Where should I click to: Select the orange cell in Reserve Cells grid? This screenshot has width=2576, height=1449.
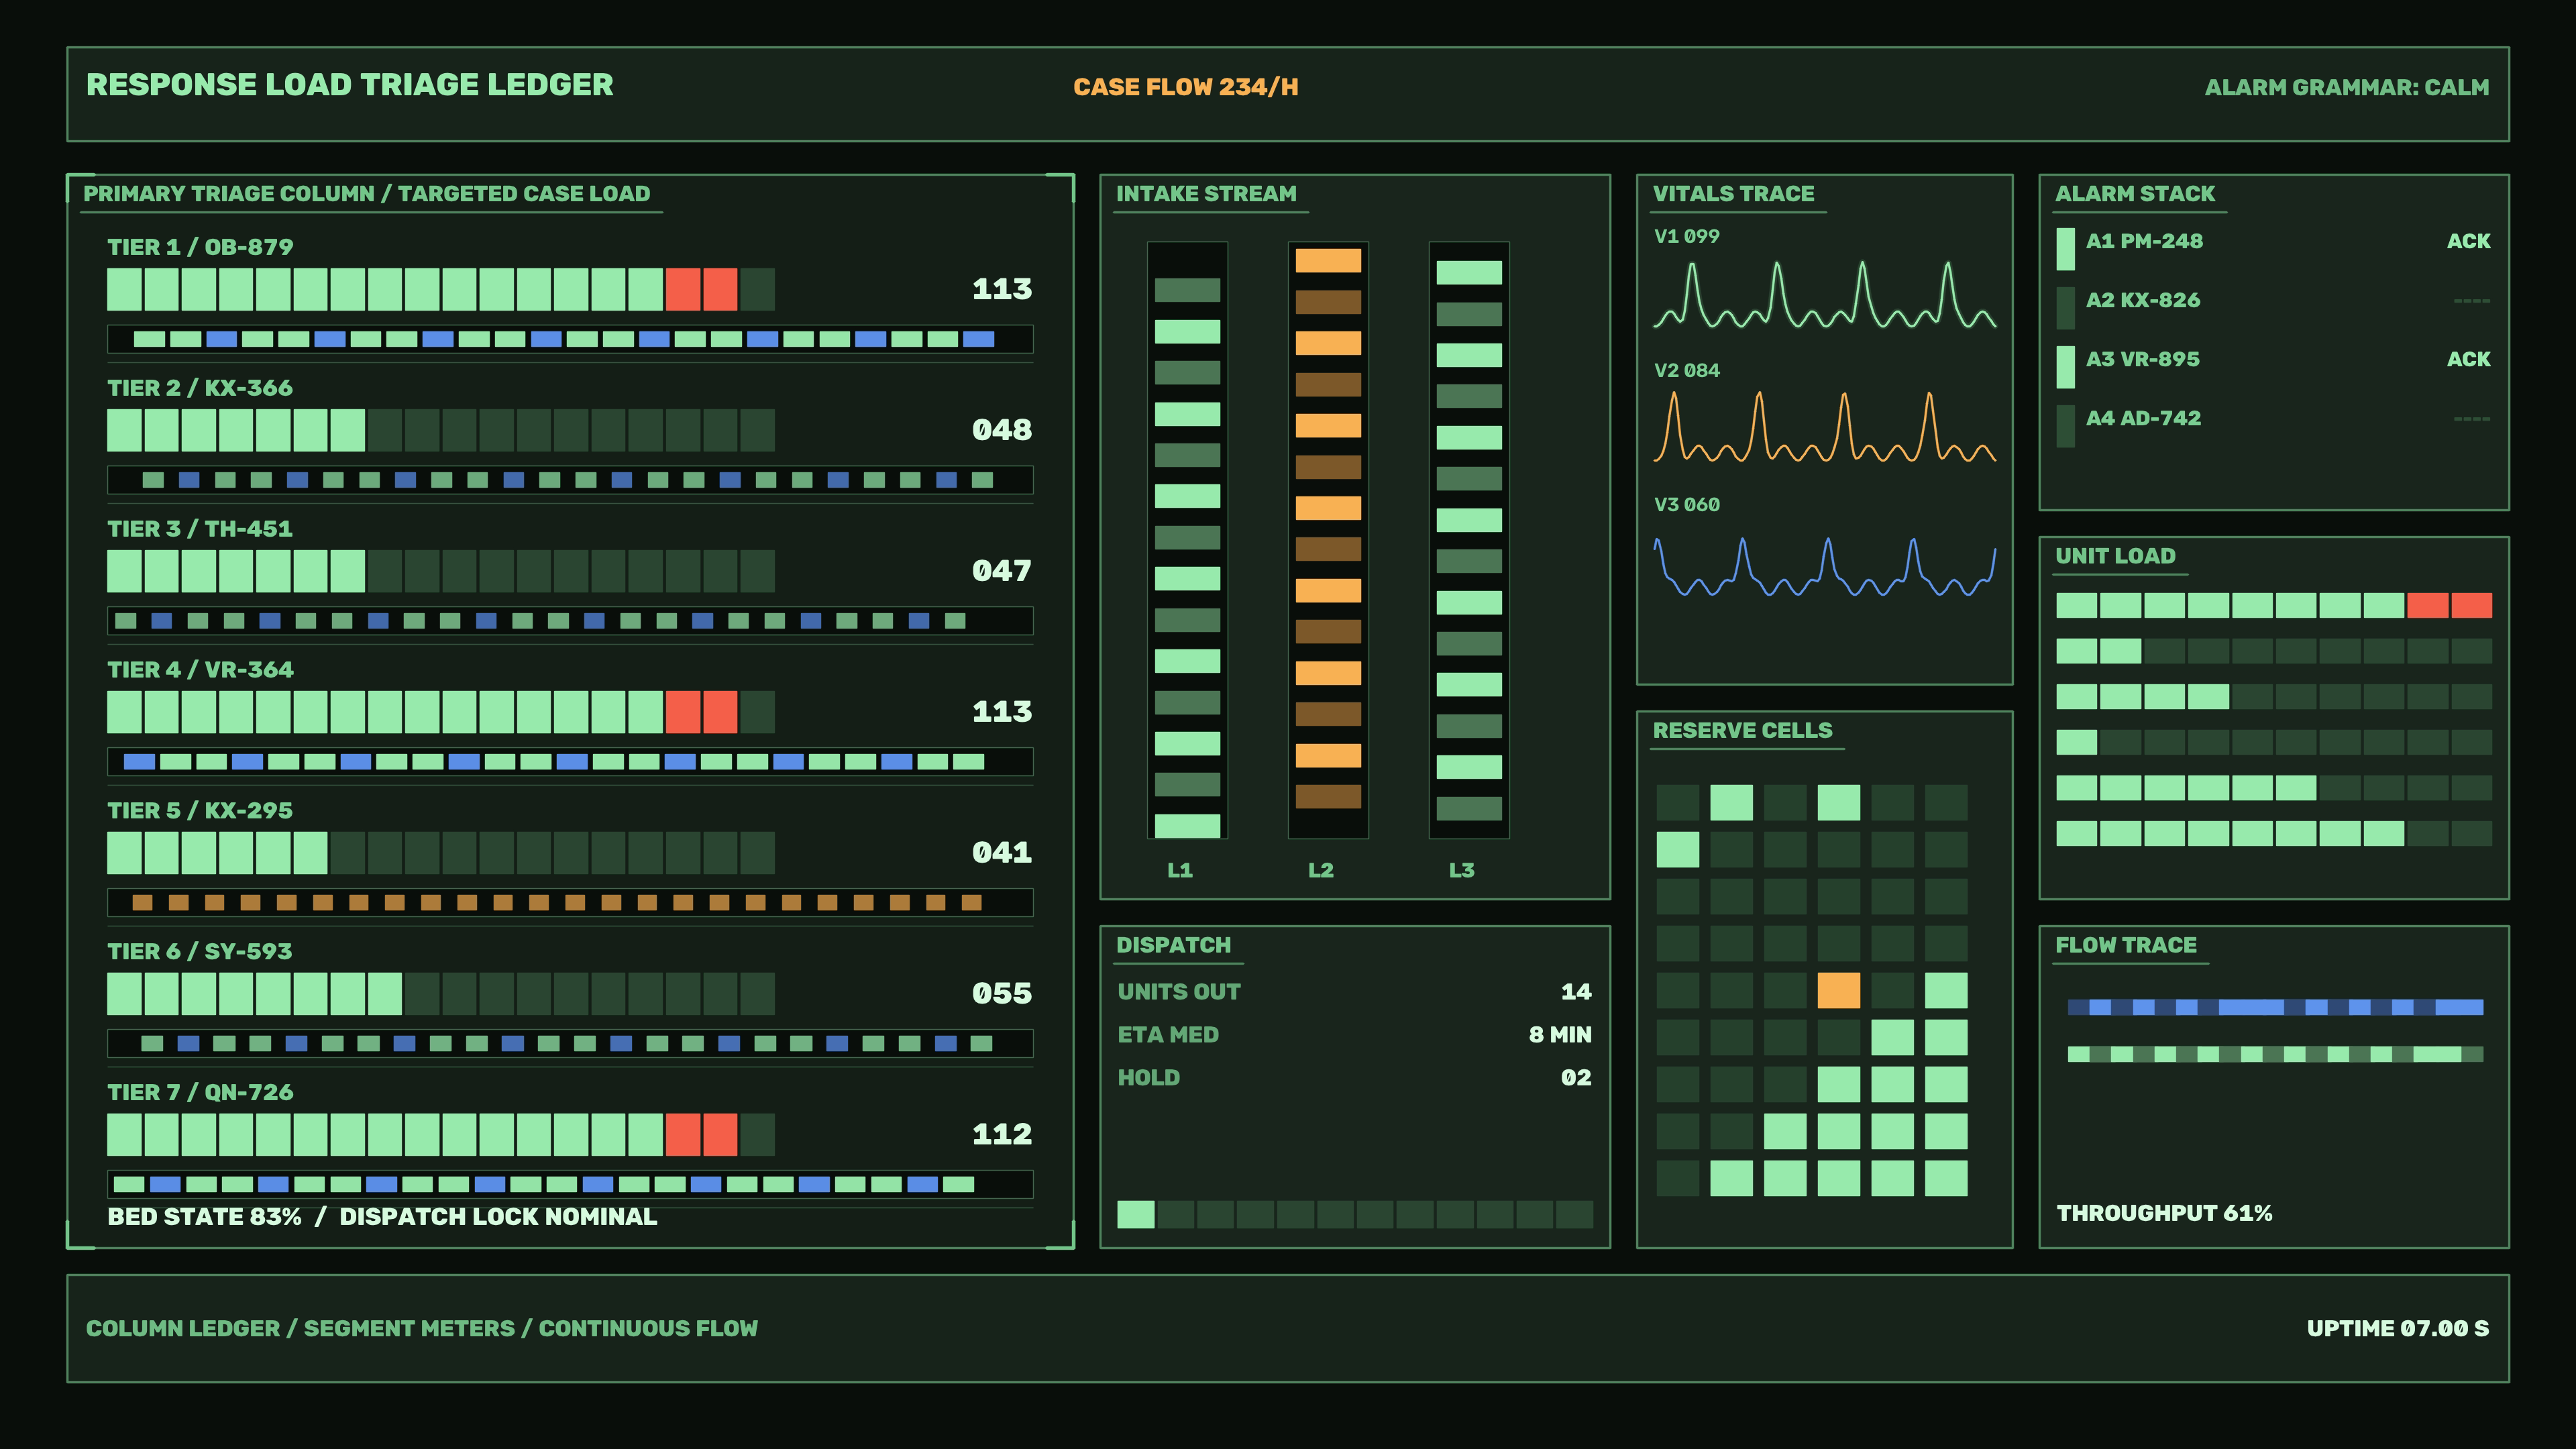click(x=1838, y=990)
